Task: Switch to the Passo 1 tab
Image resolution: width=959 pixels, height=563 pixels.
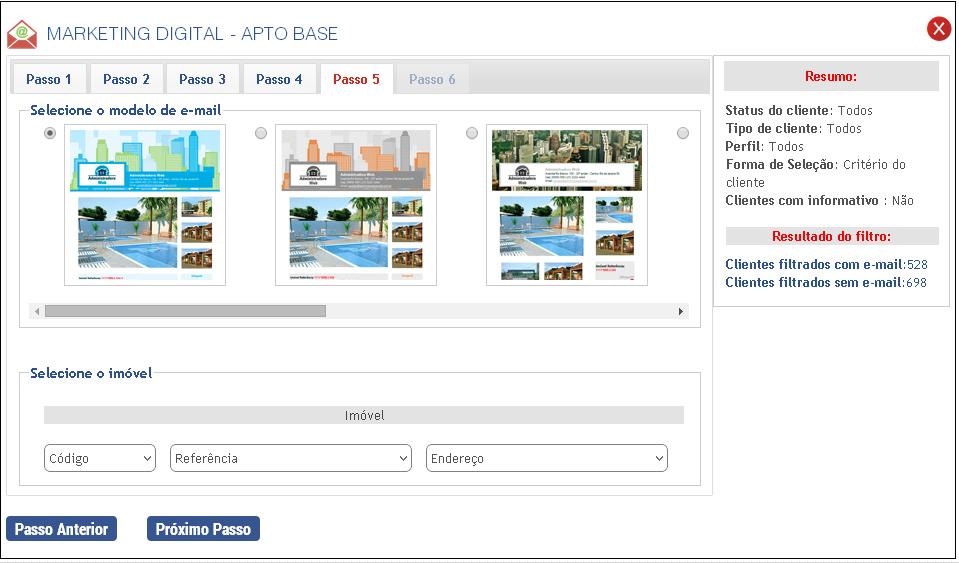Action: [x=49, y=79]
